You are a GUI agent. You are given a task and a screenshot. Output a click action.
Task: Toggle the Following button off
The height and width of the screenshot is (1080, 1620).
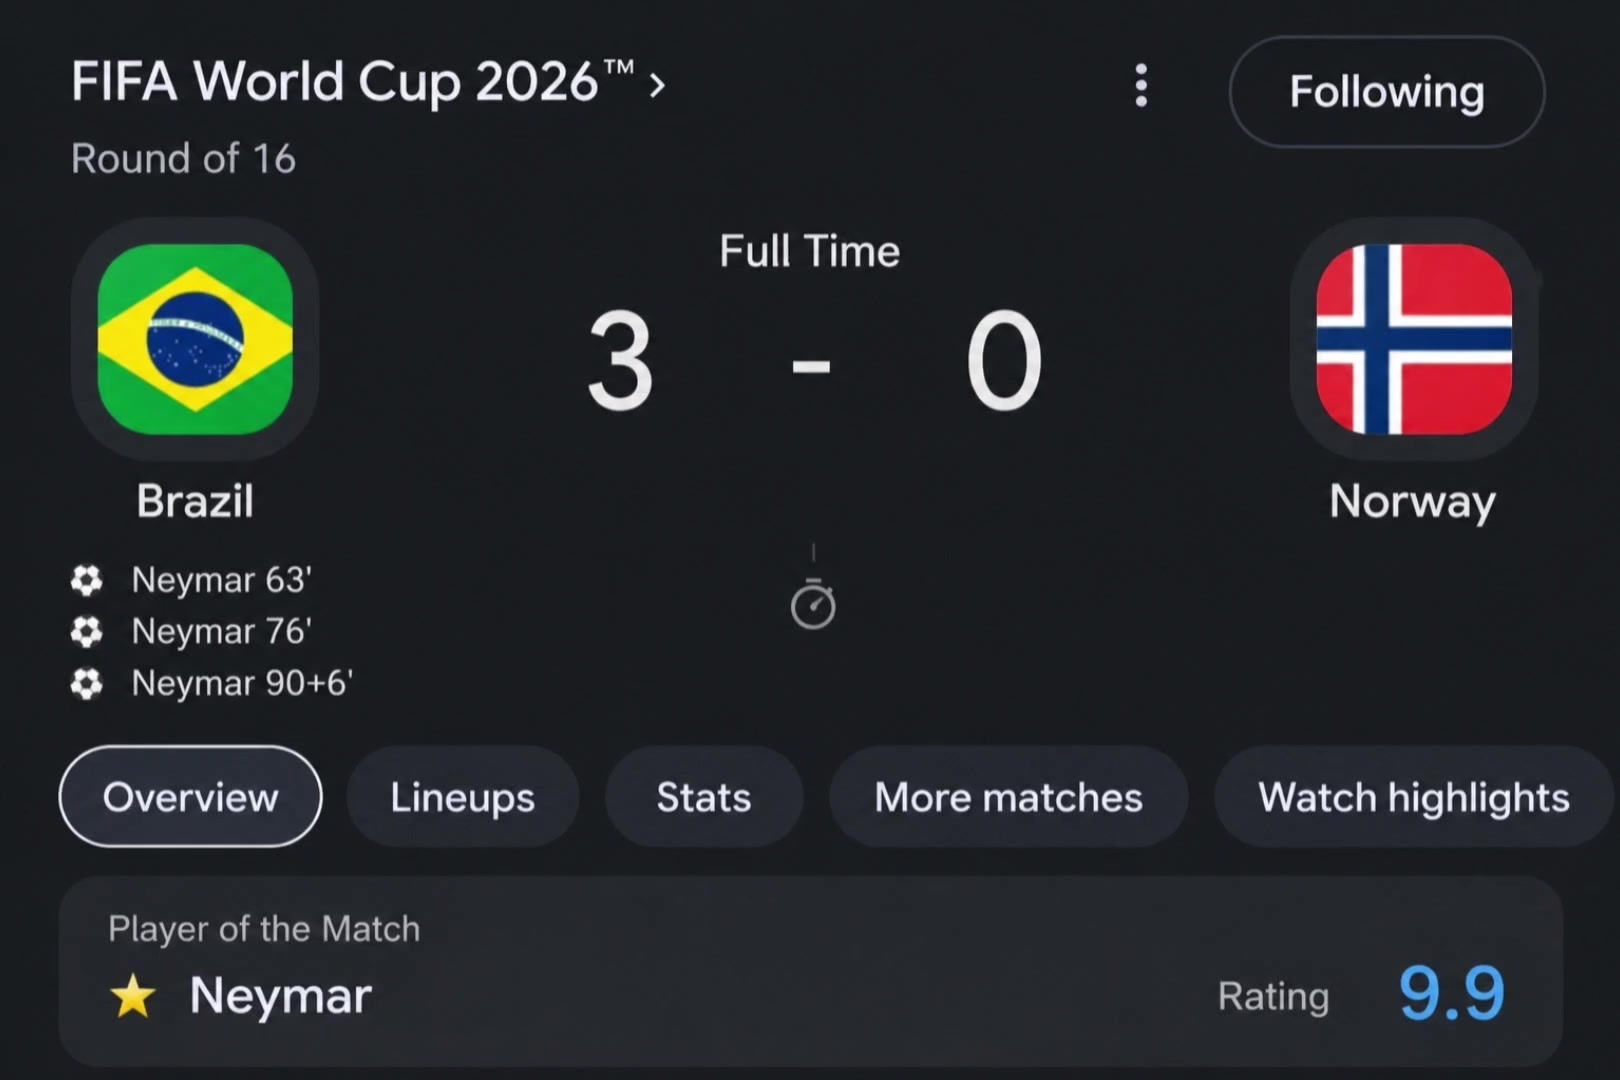(x=1387, y=92)
